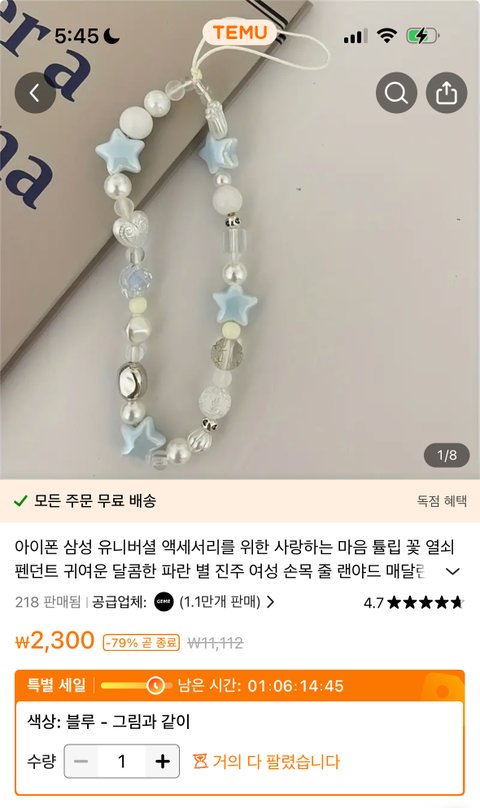The height and width of the screenshot is (808, 480).
Task: Tap the hourglass almost sold out icon
Action: tap(200, 761)
